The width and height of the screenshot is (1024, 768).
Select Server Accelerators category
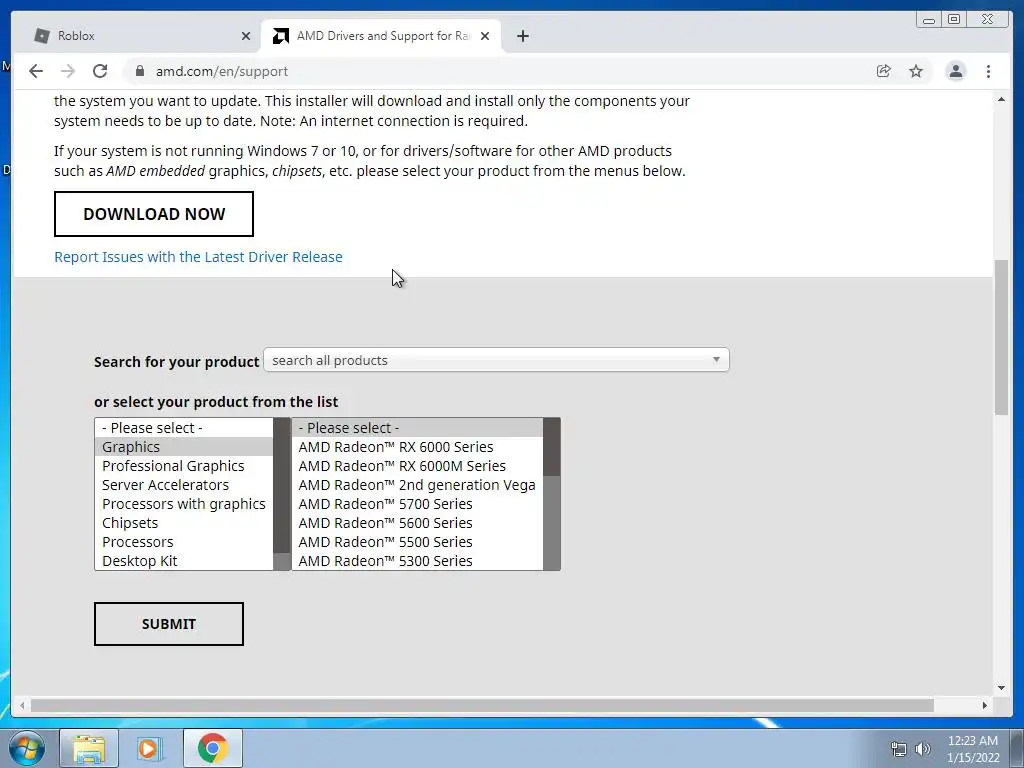(x=184, y=485)
